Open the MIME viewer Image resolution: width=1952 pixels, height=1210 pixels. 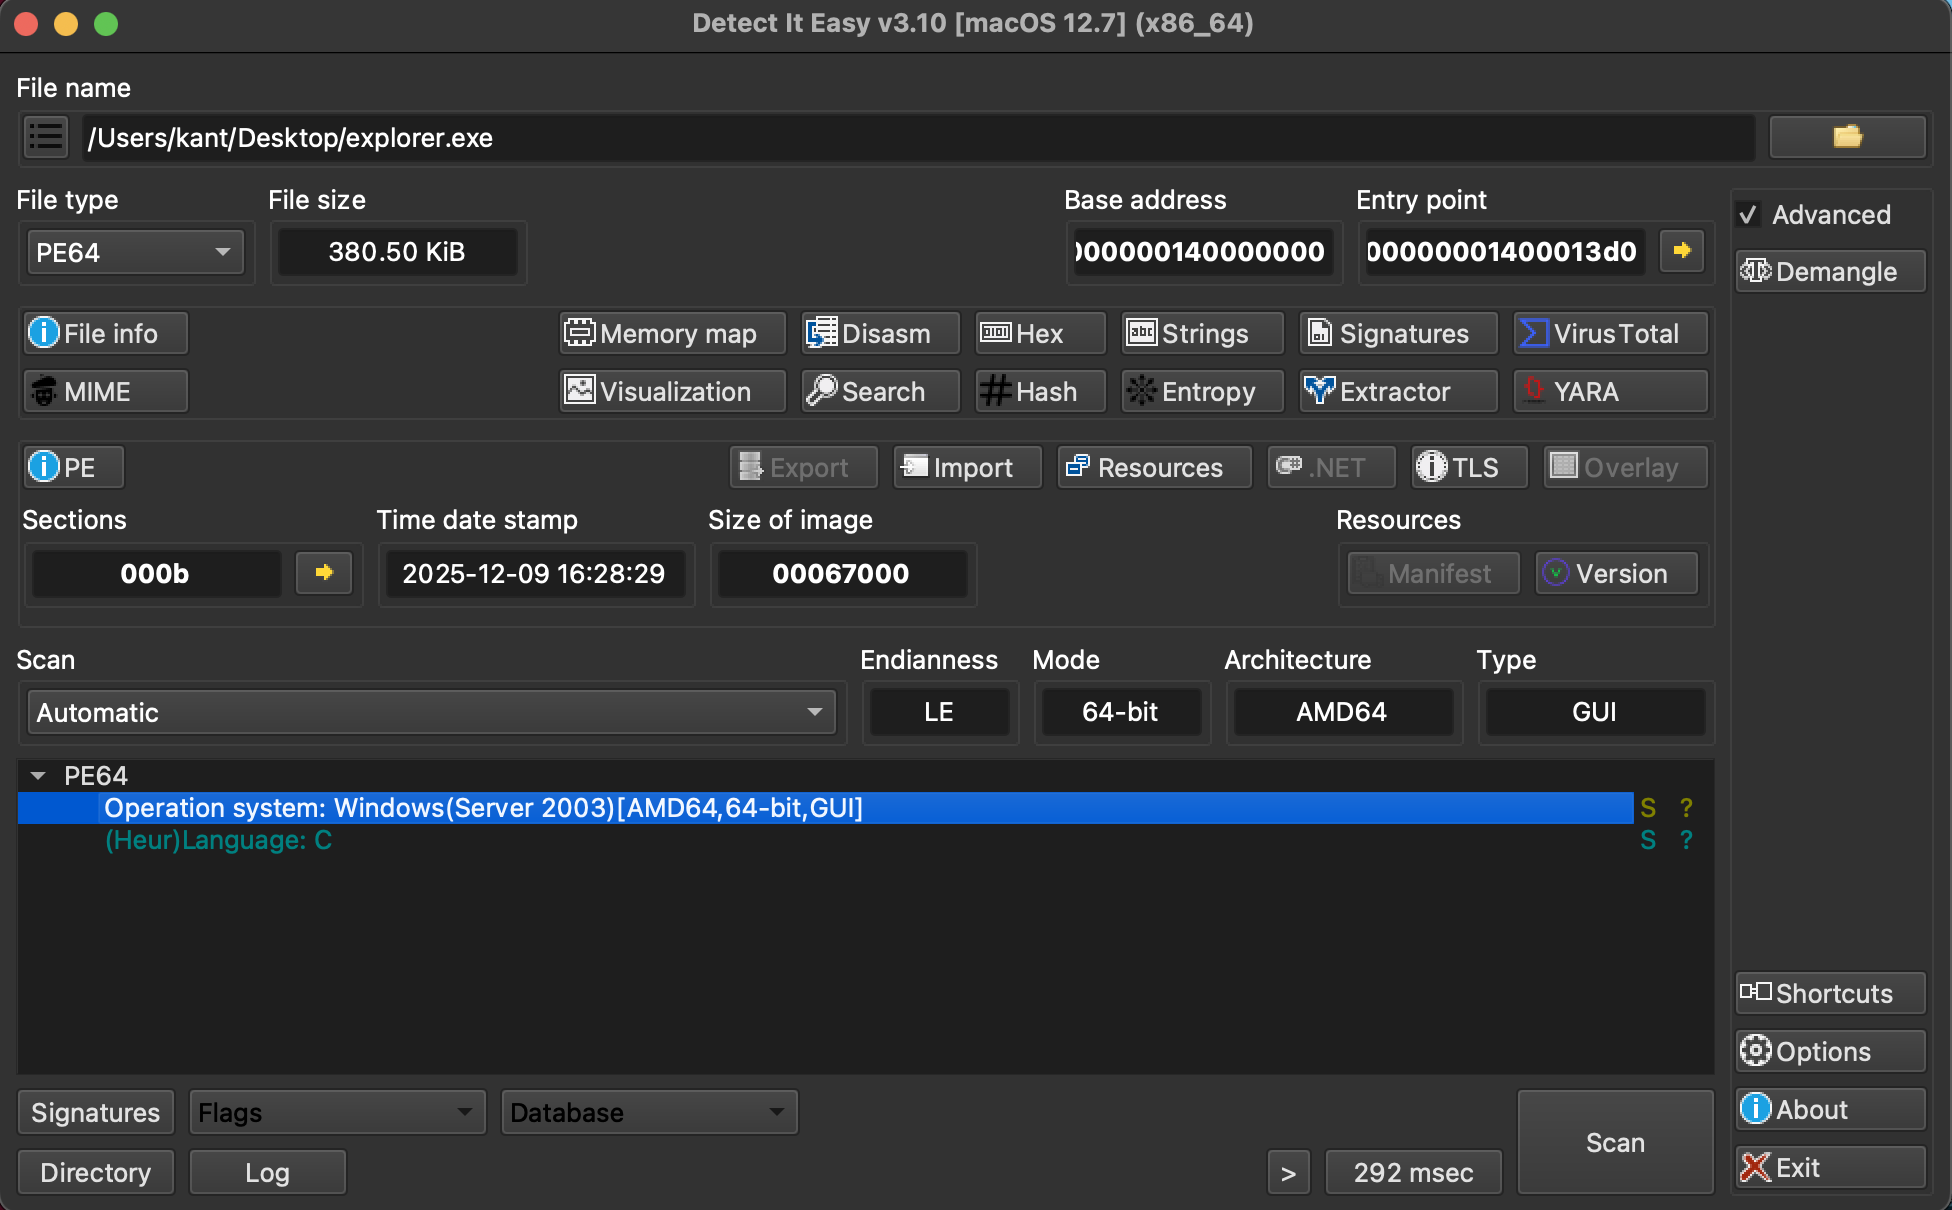pos(105,391)
